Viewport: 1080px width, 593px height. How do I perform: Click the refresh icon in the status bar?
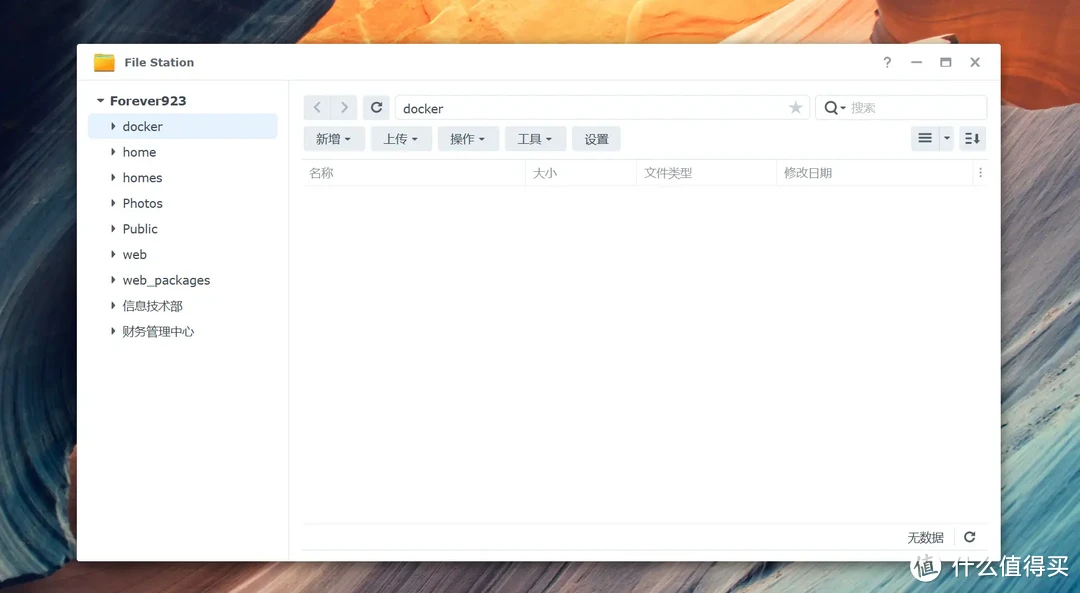tap(969, 537)
